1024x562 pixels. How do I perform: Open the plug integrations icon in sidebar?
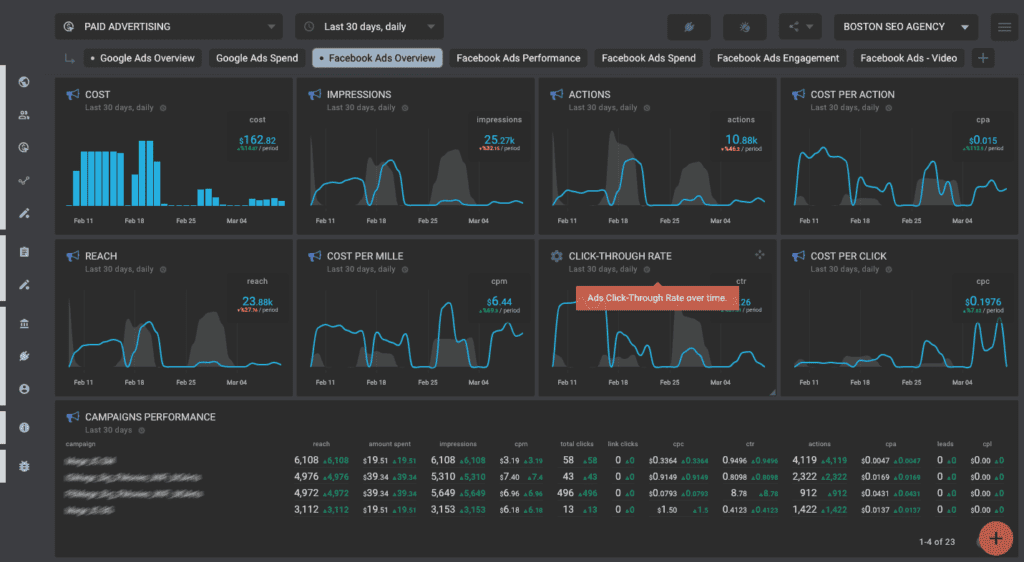tap(24, 356)
